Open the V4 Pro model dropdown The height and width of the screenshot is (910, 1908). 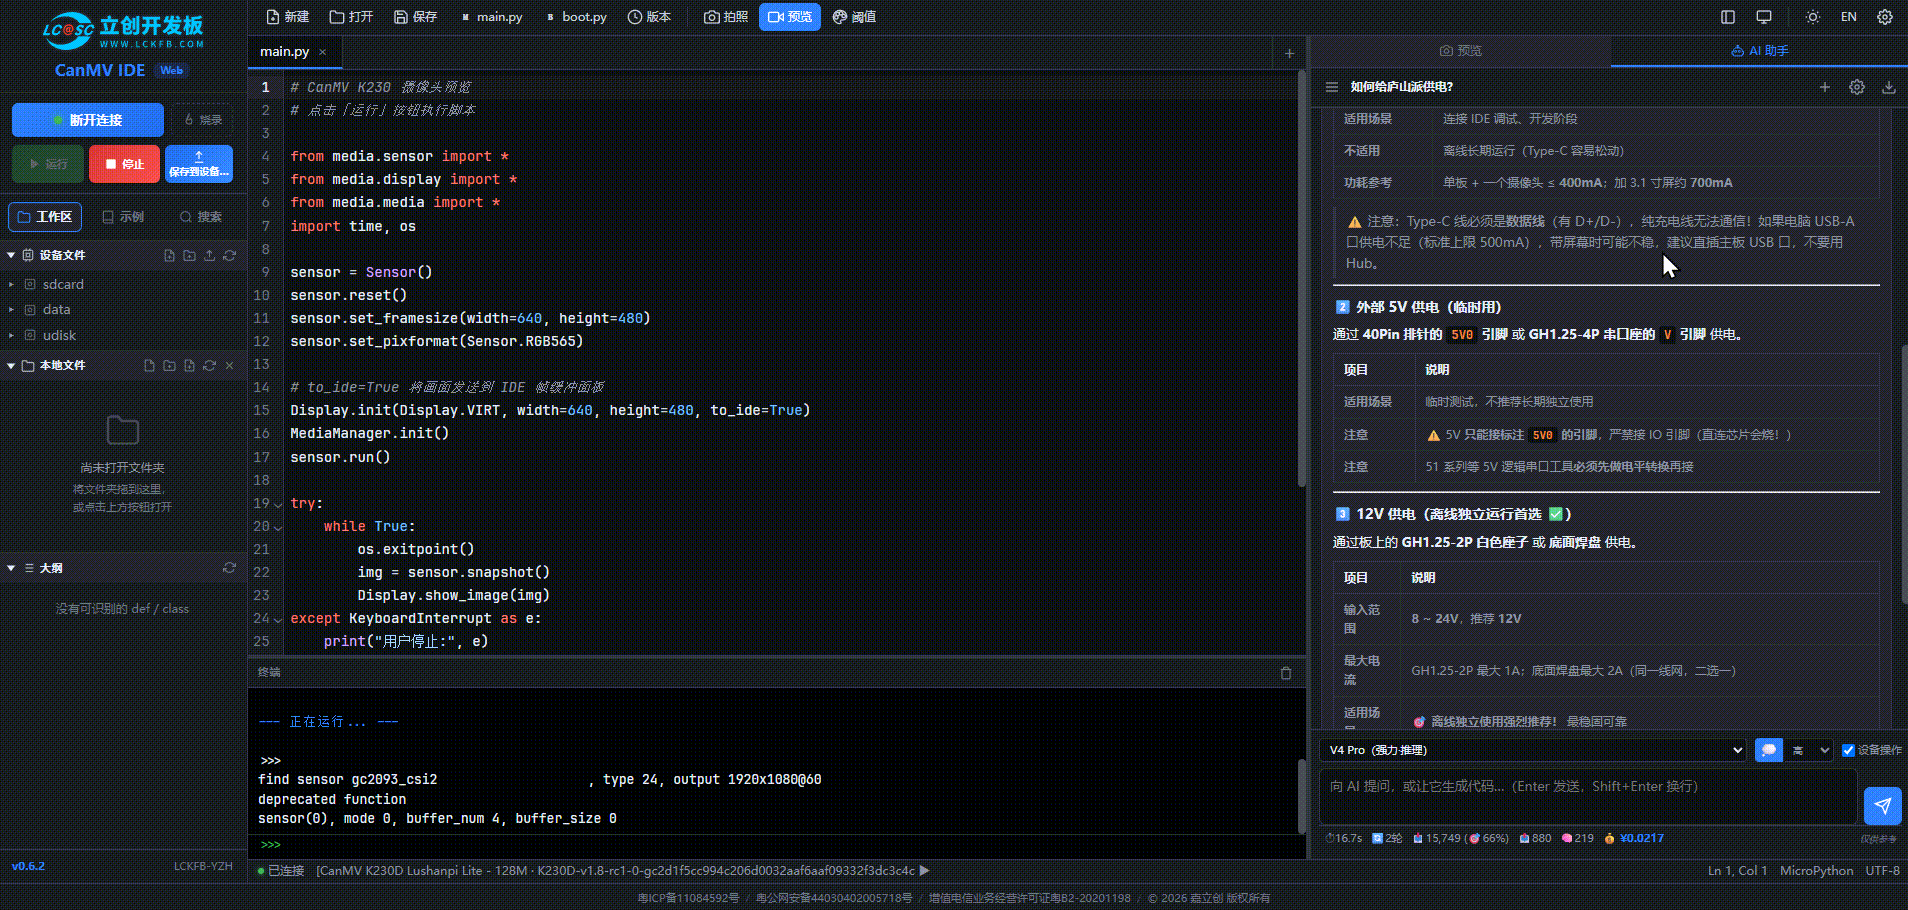1534,750
